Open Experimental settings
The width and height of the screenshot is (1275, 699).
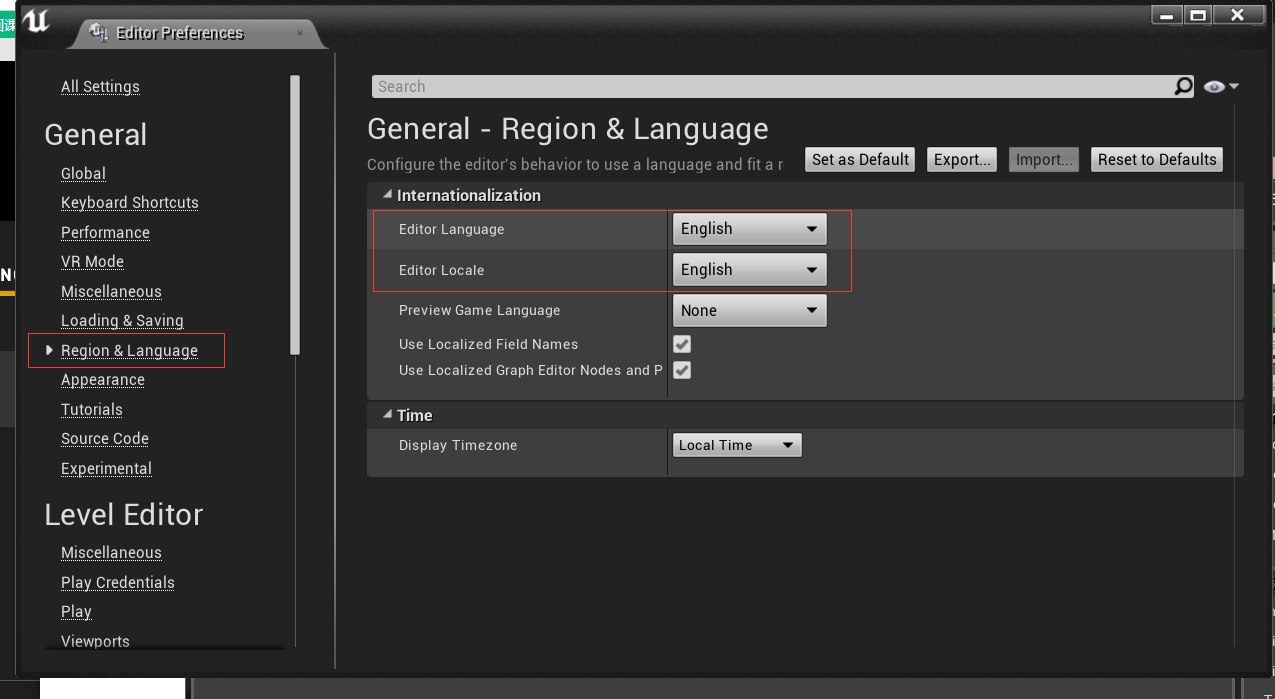pos(106,469)
